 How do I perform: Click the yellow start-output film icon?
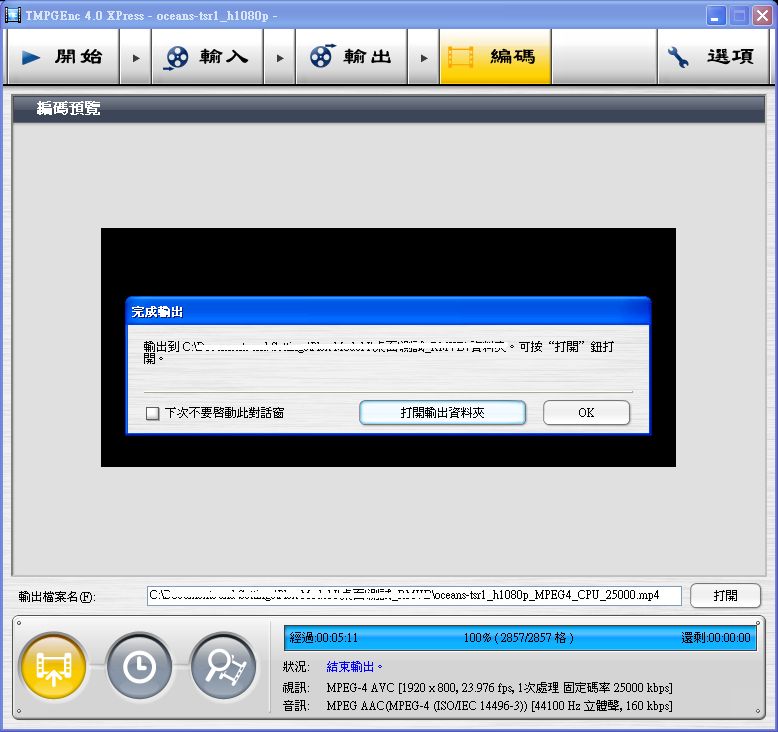tap(54, 666)
